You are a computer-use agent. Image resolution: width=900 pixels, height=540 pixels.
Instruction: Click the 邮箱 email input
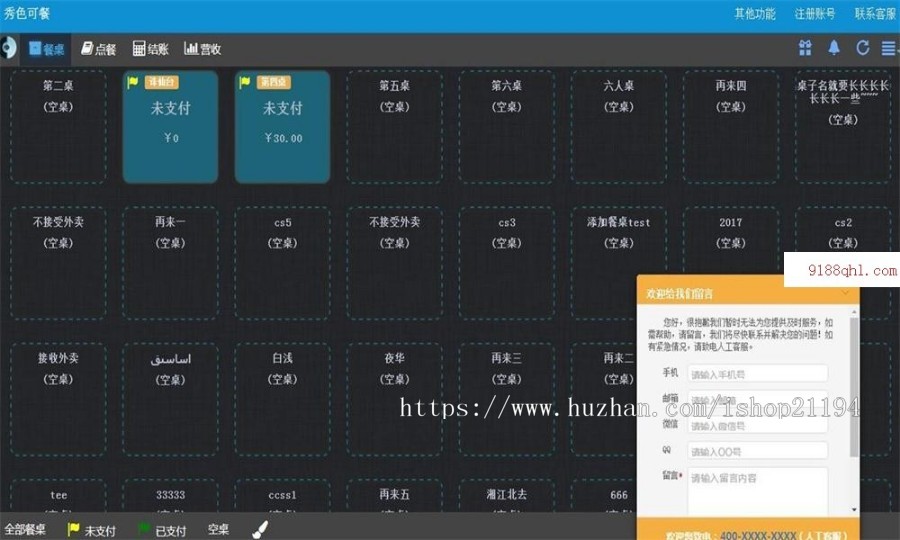[758, 399]
